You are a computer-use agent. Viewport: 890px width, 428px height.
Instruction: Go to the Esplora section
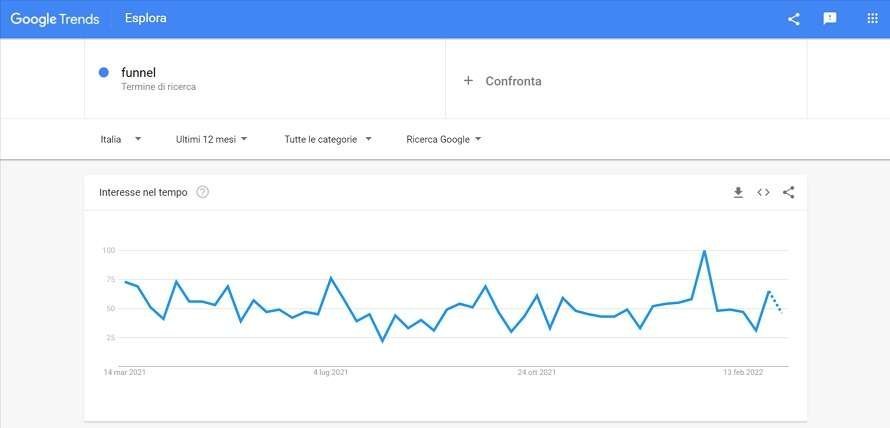(146, 18)
